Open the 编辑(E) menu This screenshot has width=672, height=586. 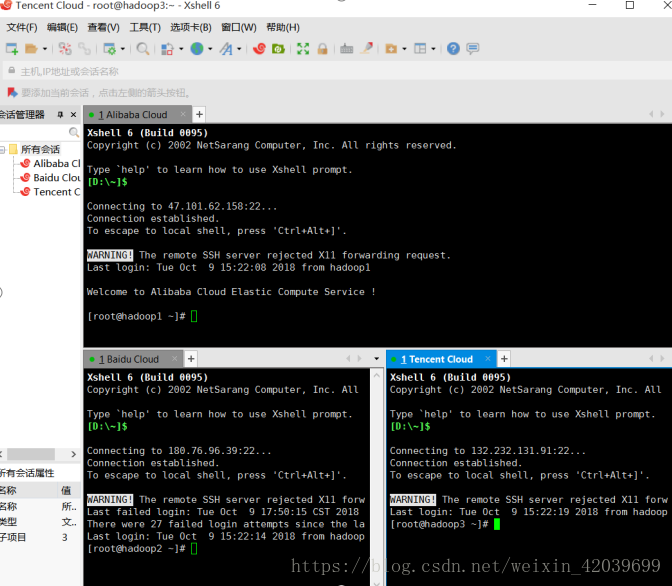click(x=62, y=28)
